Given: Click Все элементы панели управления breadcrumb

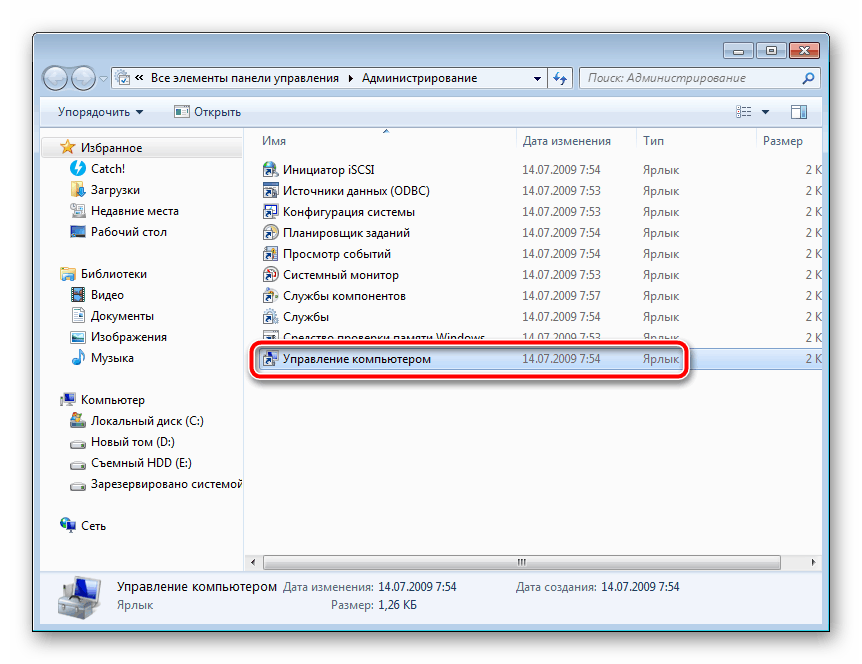Looking at the screenshot, I should click(x=243, y=78).
